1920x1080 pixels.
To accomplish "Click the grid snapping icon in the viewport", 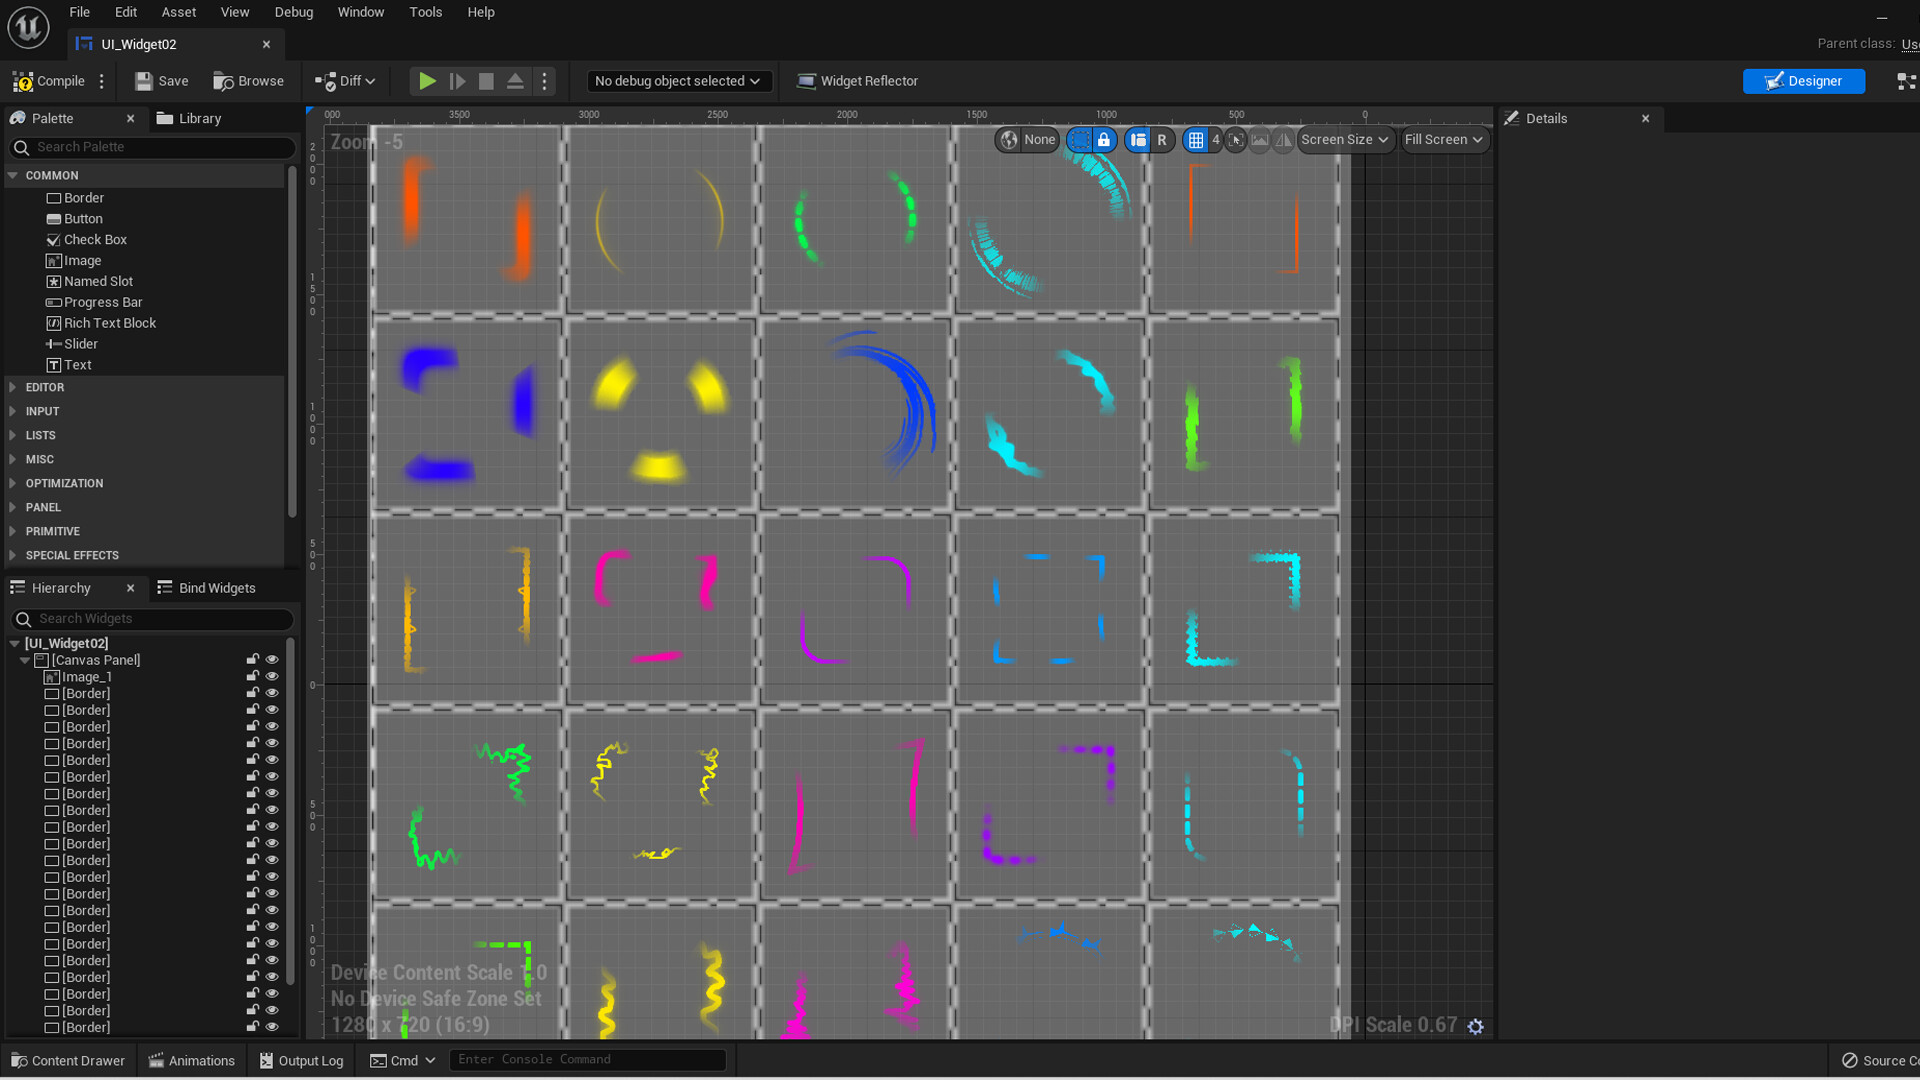I will [x=1196, y=140].
